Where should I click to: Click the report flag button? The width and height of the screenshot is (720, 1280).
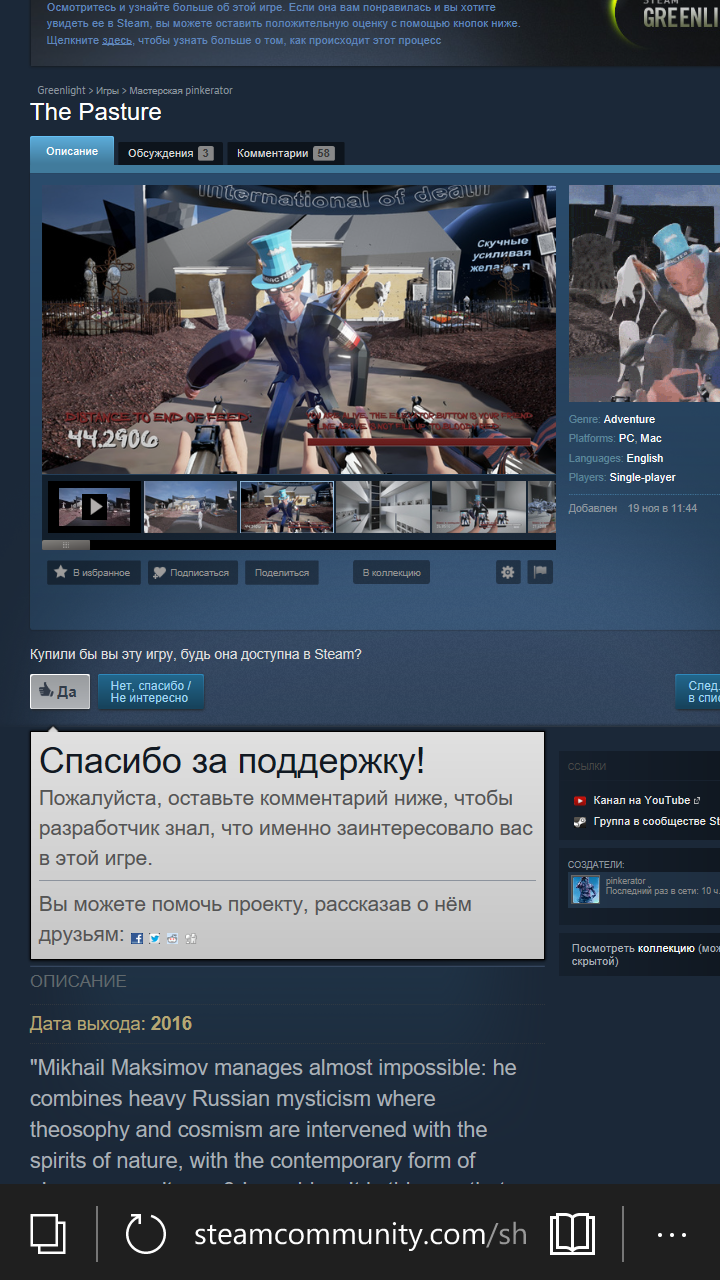pyautogui.click(x=540, y=572)
